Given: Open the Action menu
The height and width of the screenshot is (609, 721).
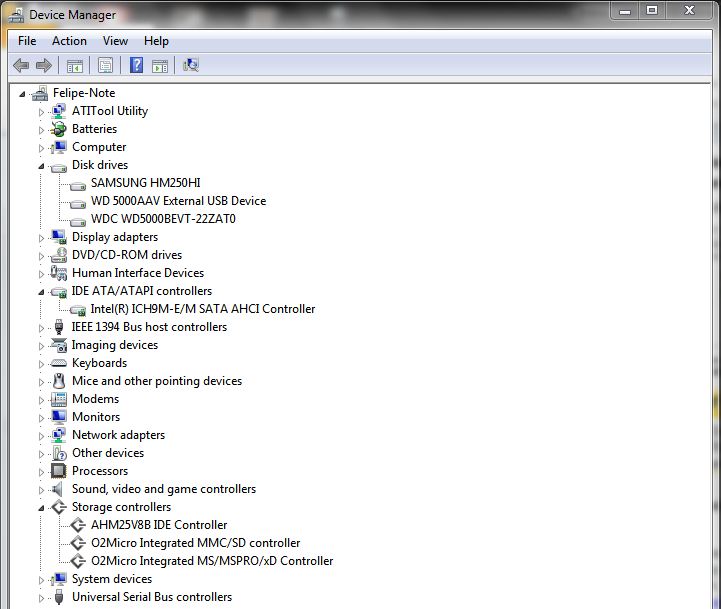Looking at the screenshot, I should (x=69, y=41).
